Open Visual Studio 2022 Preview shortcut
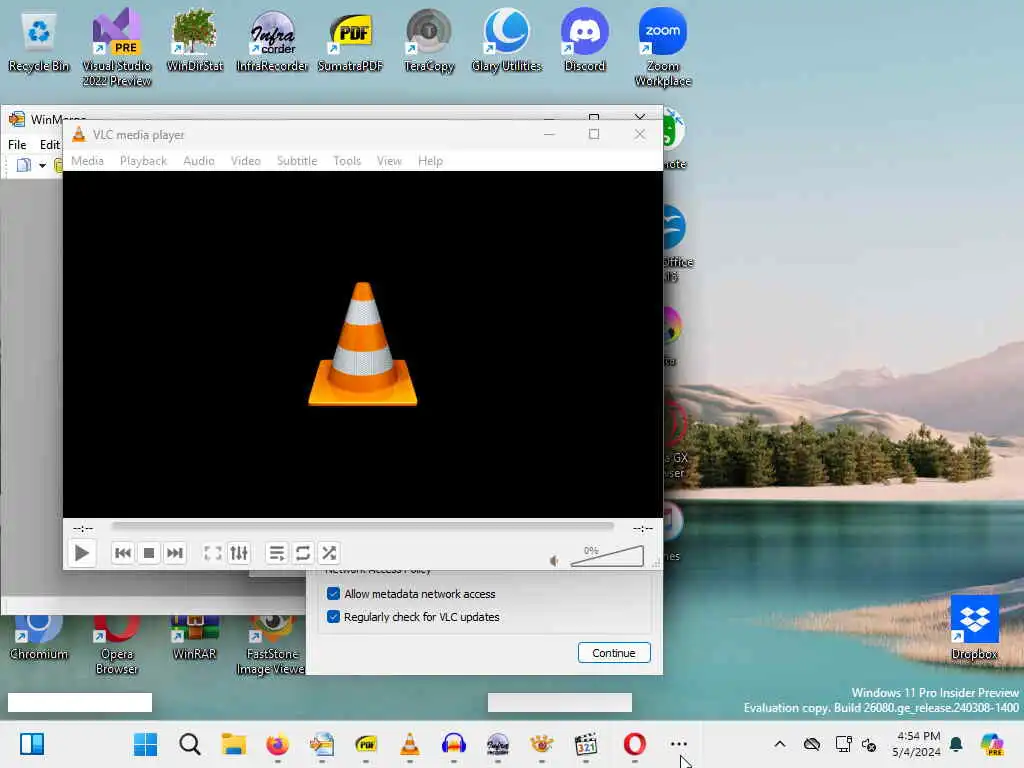1024x768 pixels. point(117,47)
